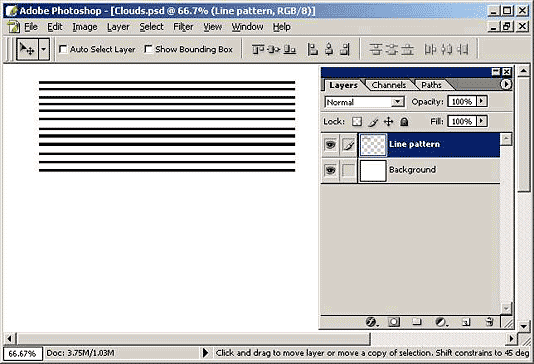Click the horizontal scrollbar left arrow

coord(10,338)
